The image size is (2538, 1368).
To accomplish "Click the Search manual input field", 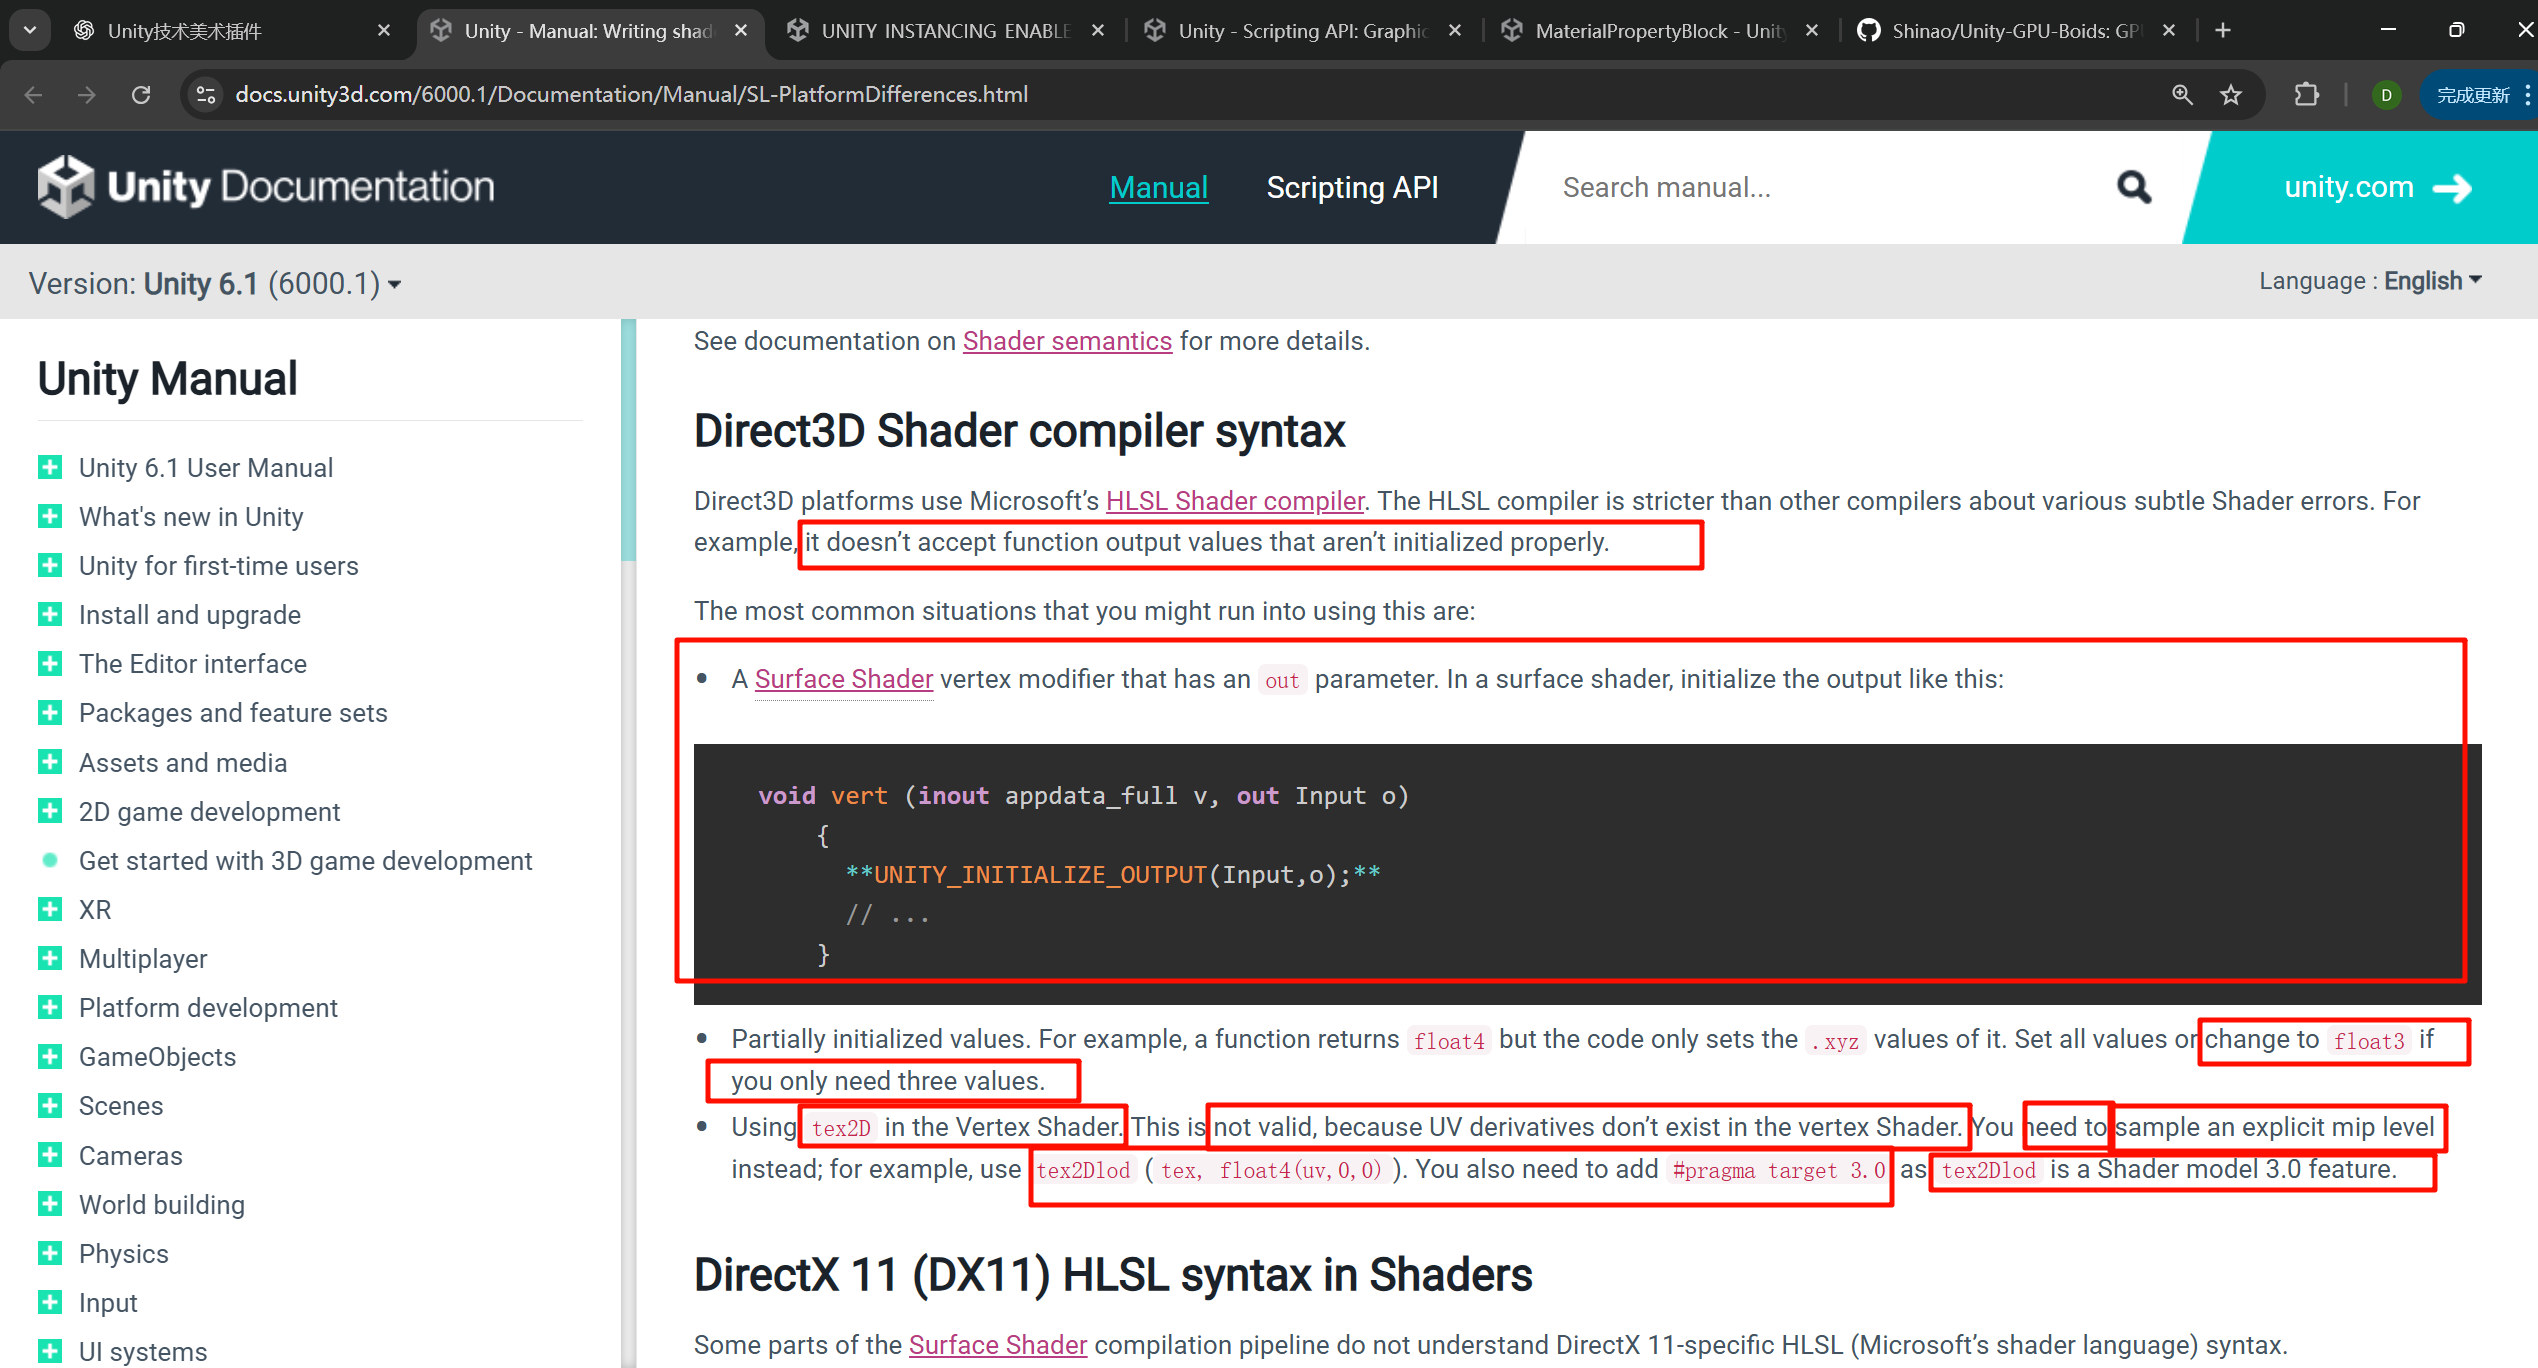I will click(1820, 187).
